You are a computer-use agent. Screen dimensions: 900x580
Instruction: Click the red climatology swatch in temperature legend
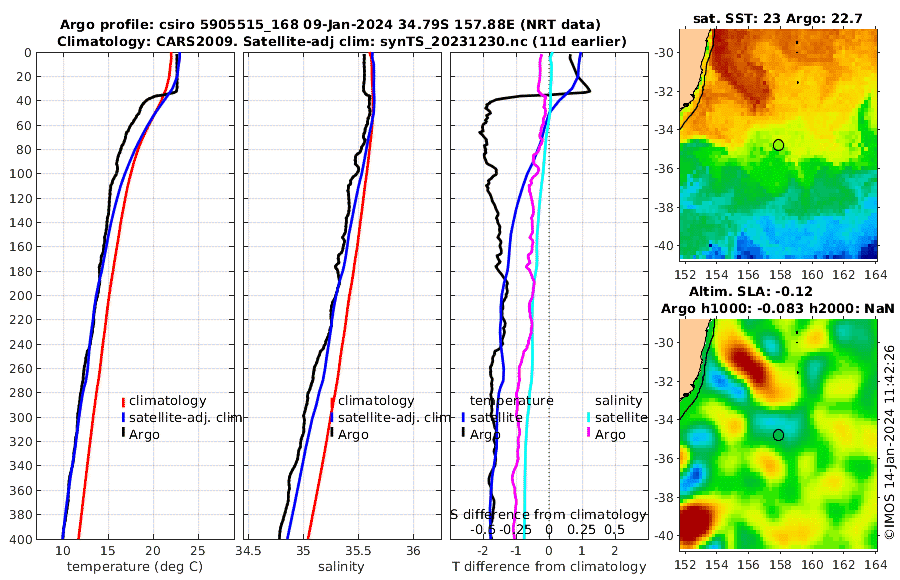[x=123, y=401]
